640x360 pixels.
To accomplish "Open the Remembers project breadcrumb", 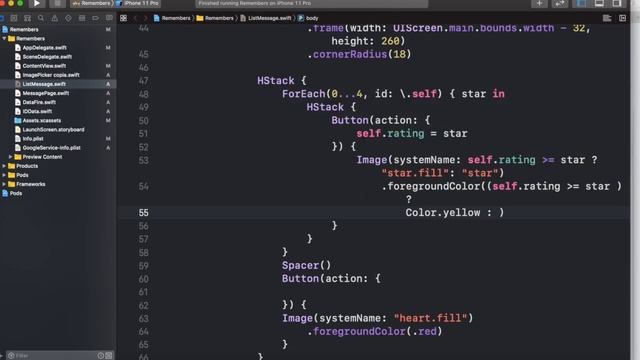I will (172, 18).
